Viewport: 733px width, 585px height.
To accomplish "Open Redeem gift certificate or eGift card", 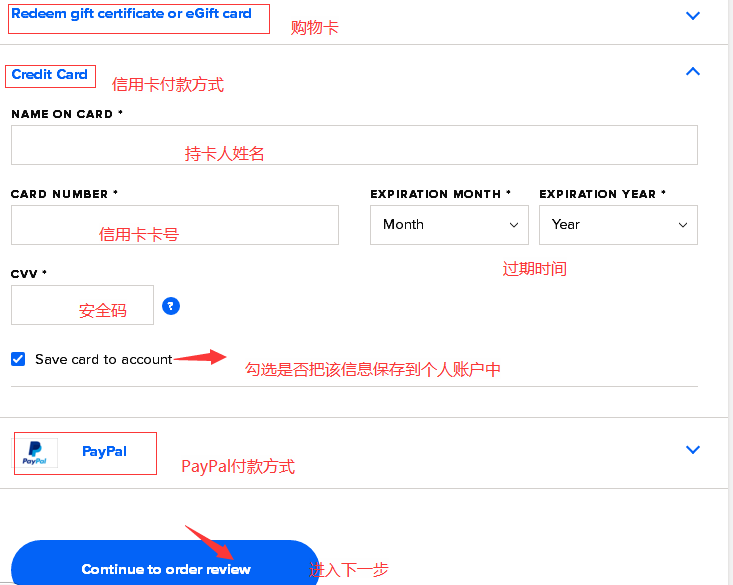I will (131, 14).
